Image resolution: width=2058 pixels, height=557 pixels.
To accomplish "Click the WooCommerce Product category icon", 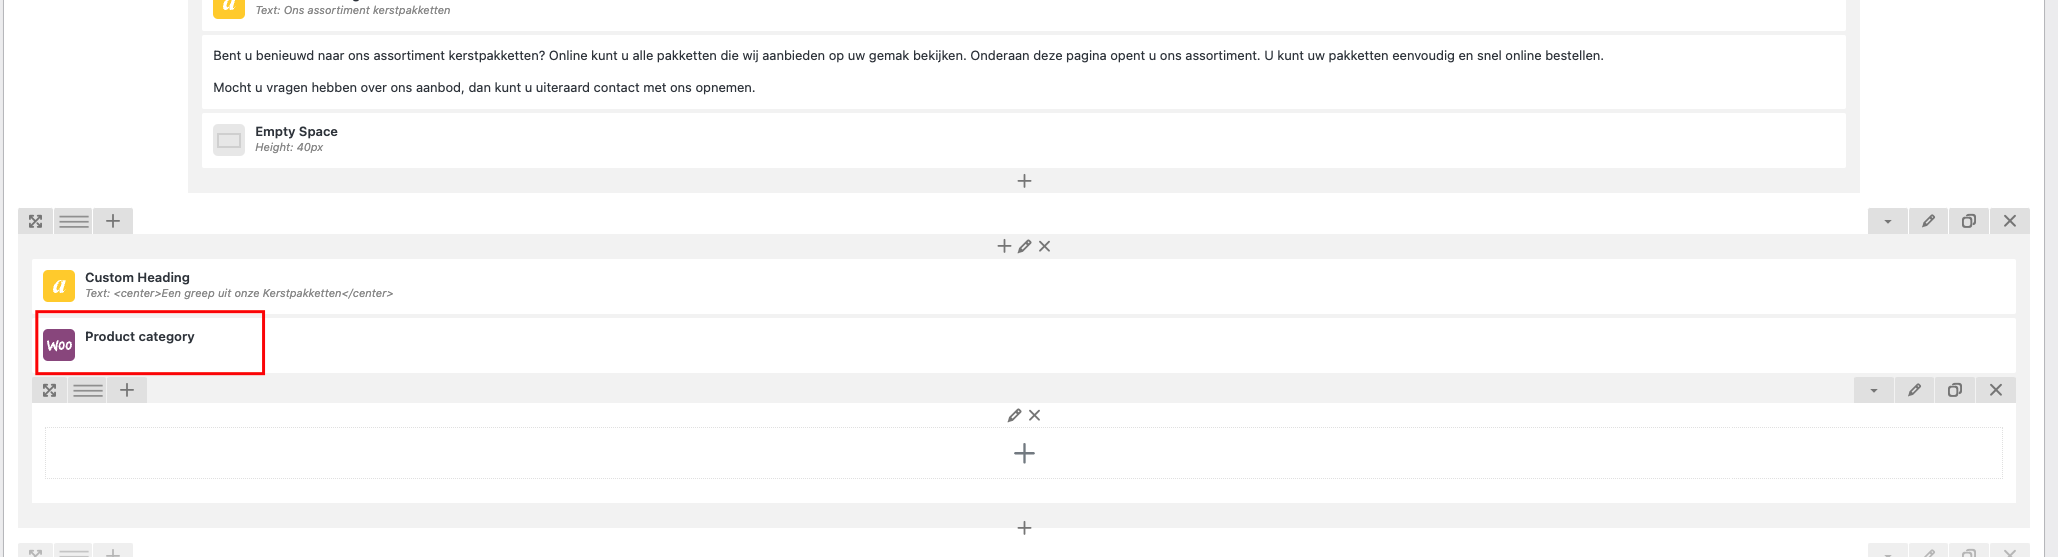I will 59,345.
